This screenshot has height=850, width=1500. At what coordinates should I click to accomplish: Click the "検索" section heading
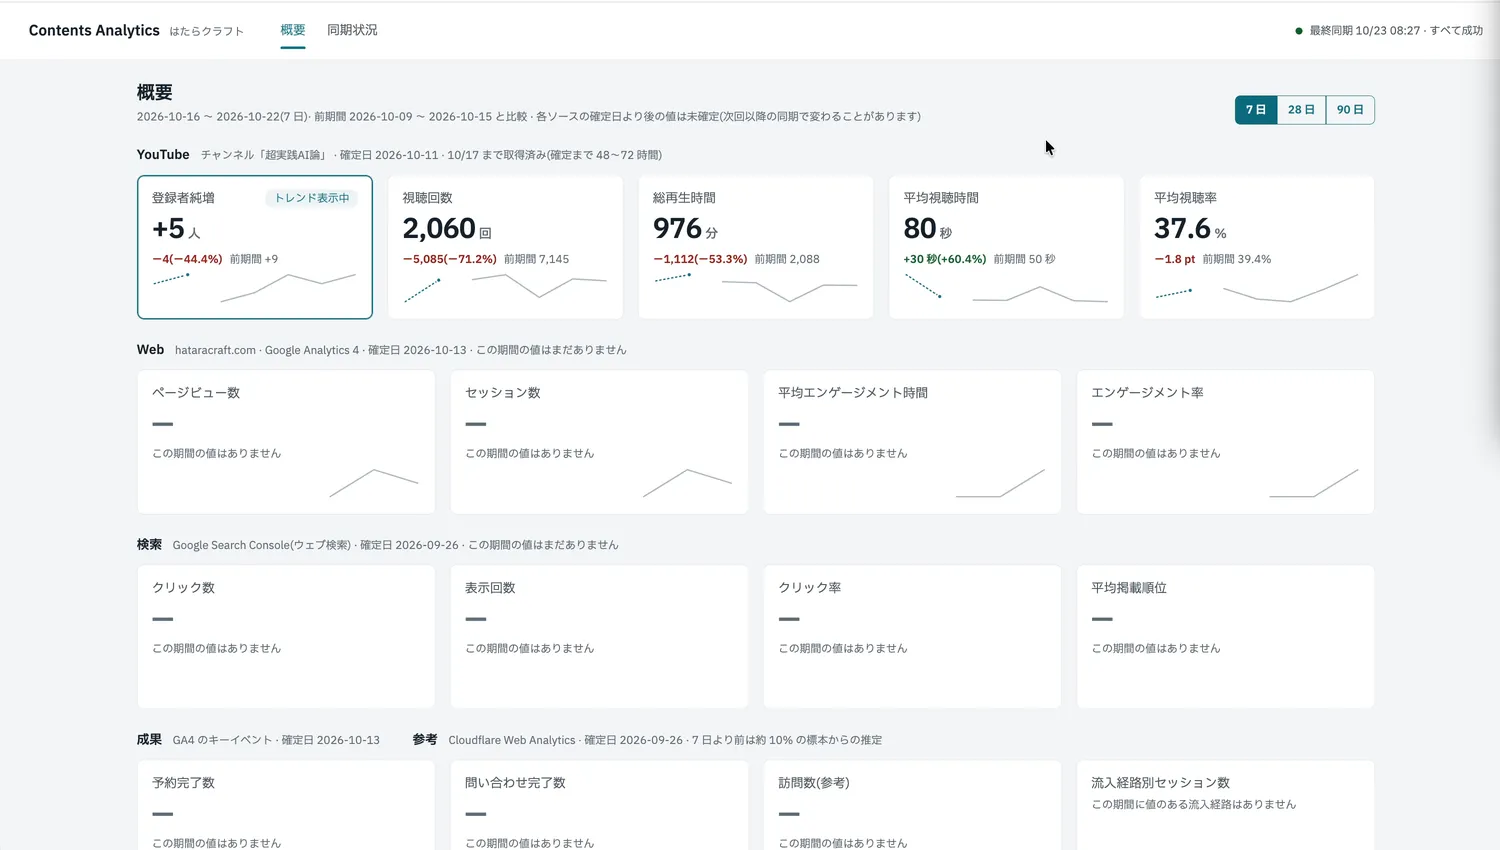(x=149, y=545)
